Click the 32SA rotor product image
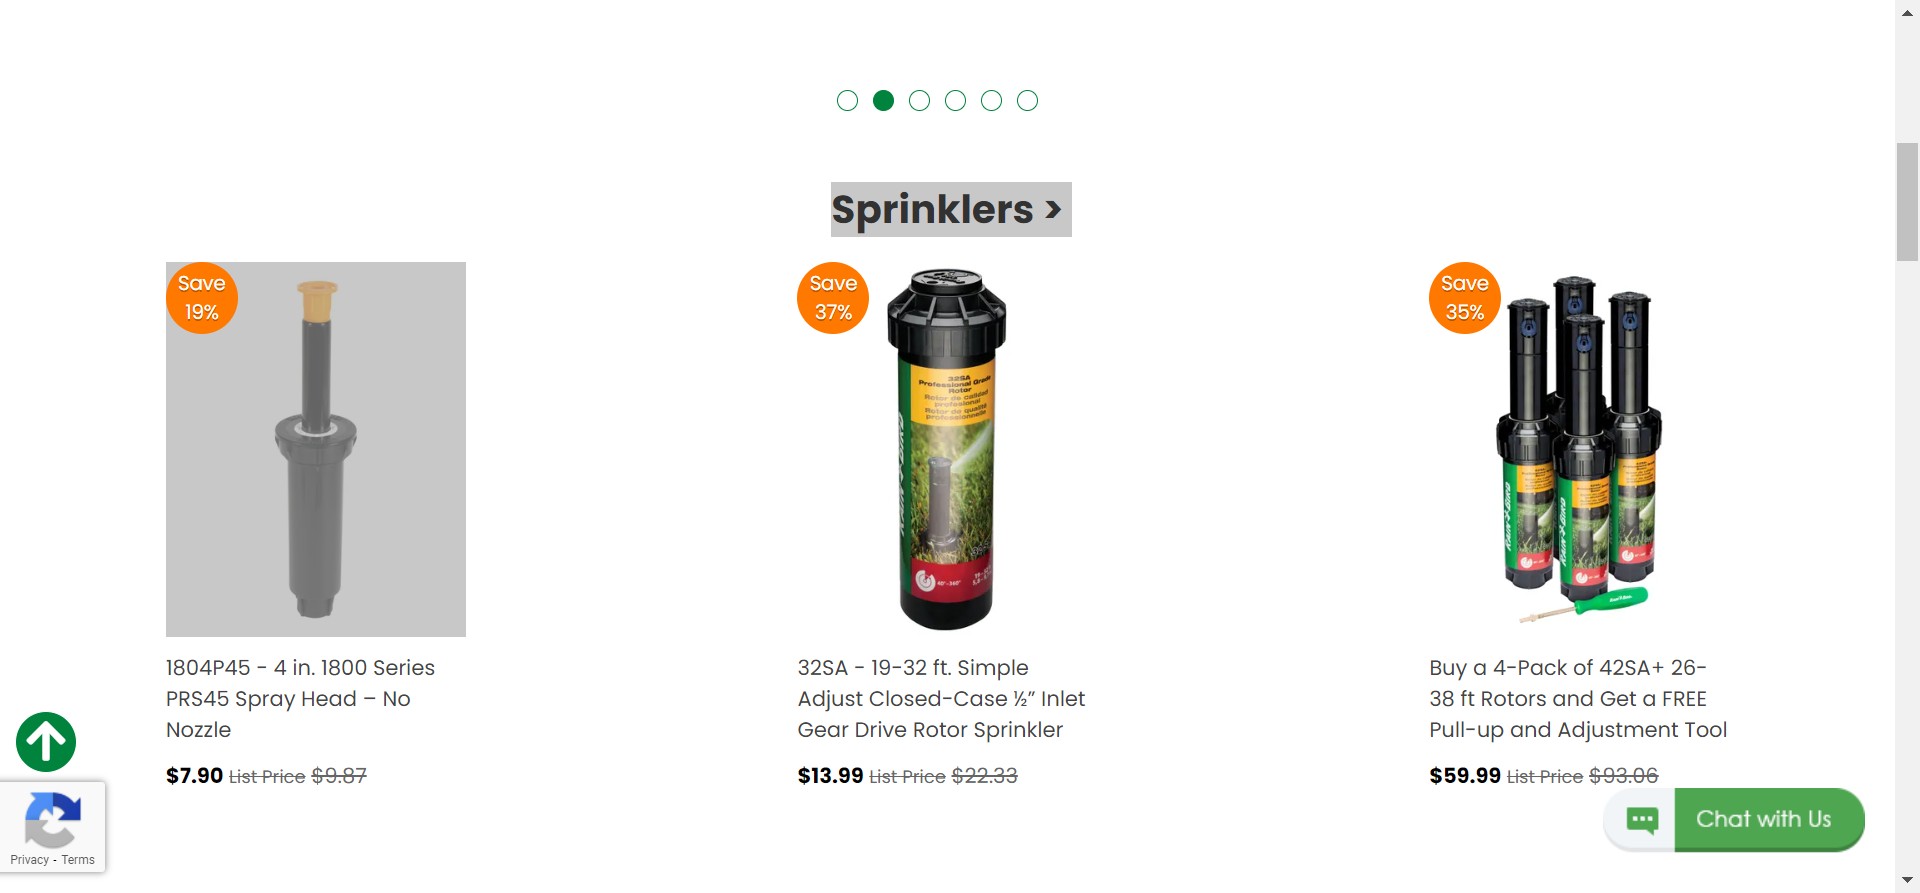1920x893 pixels. pyautogui.click(x=946, y=449)
